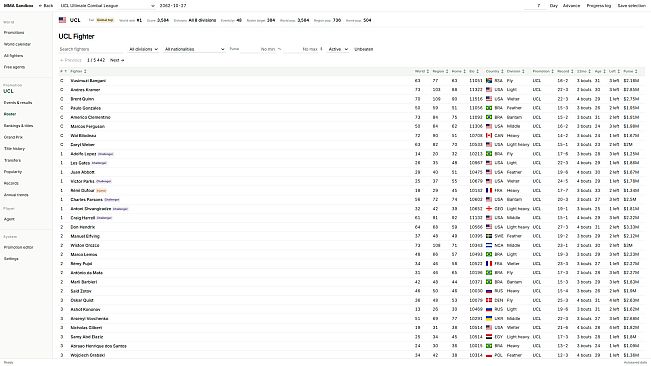Open fighter Don Hendric
The height and width of the screenshot is (366, 651).
click(x=83, y=227)
